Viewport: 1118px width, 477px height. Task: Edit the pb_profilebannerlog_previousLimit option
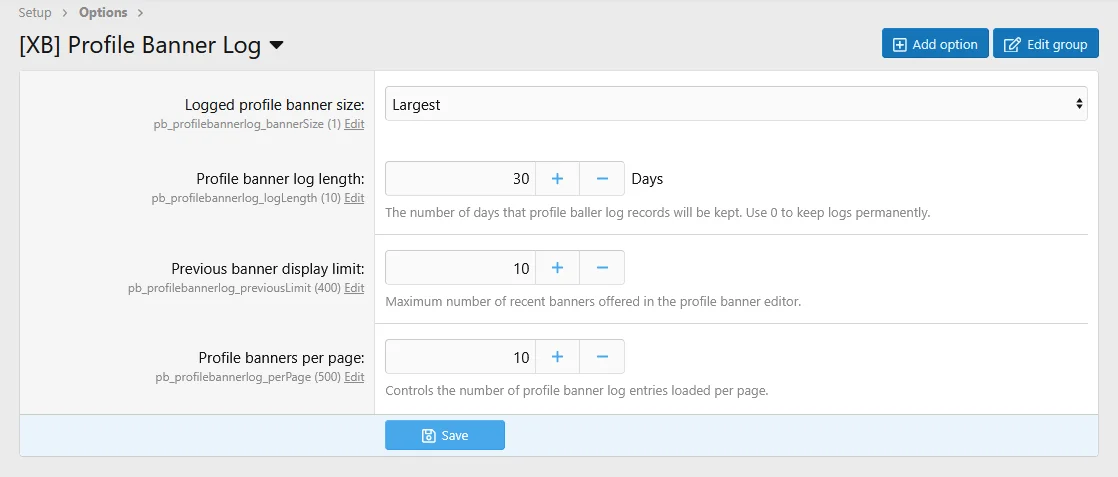coord(354,288)
